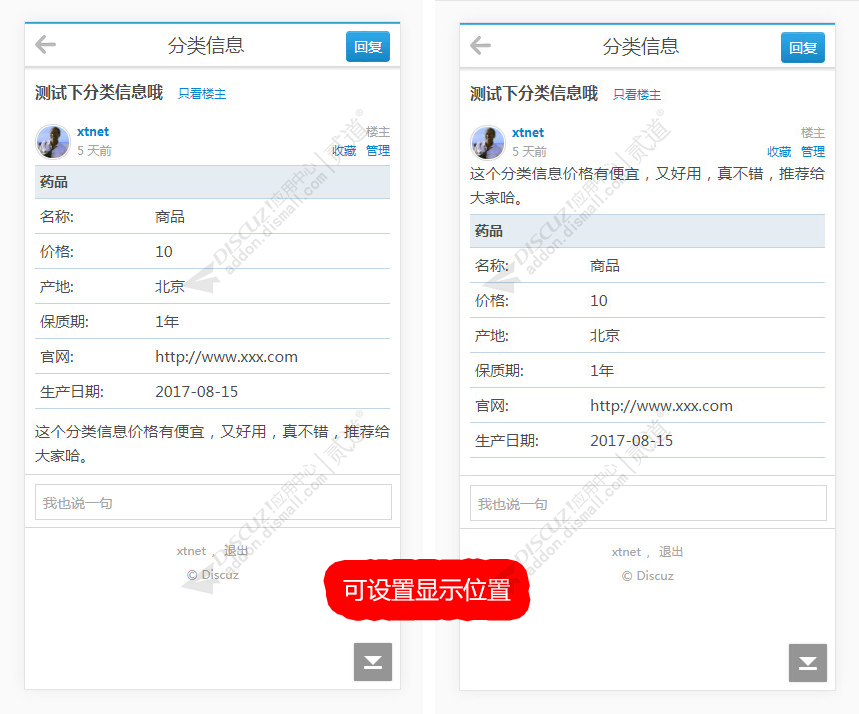
Task: Click xtnet footer link in right phone
Action: point(626,552)
